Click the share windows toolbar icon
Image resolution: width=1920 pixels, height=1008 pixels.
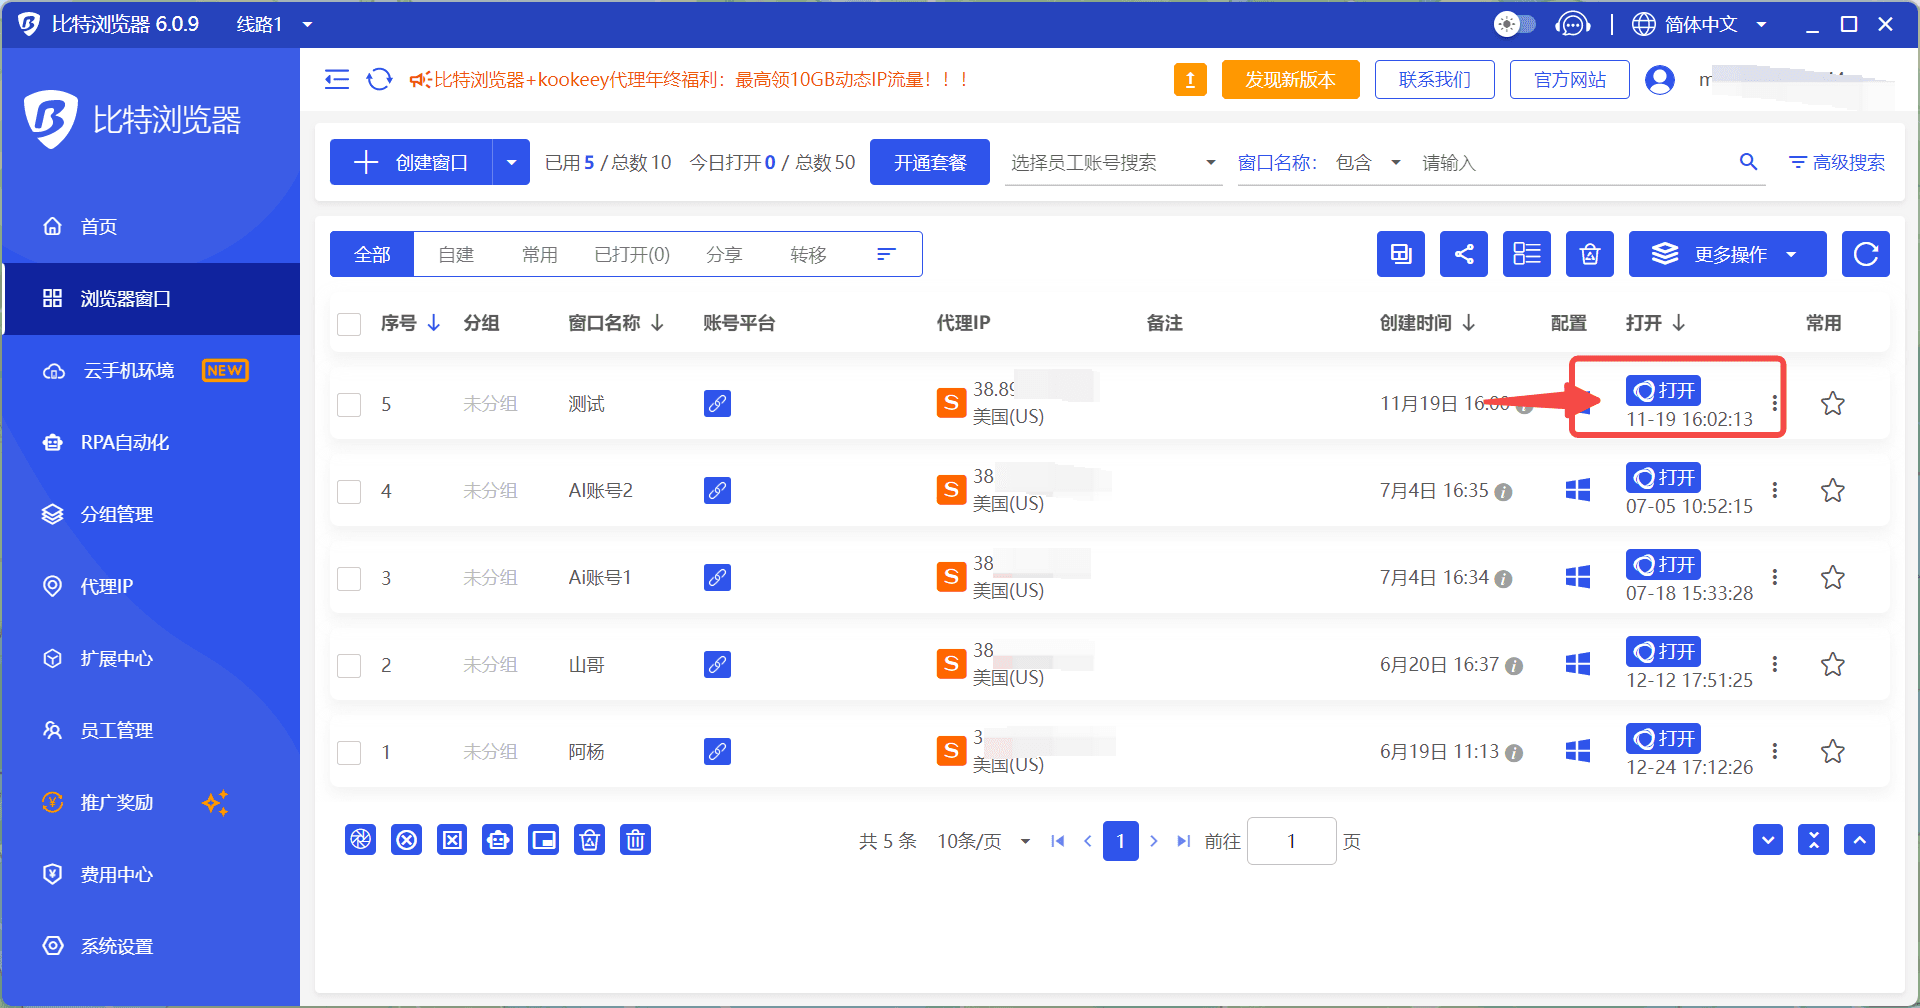tap(1464, 254)
